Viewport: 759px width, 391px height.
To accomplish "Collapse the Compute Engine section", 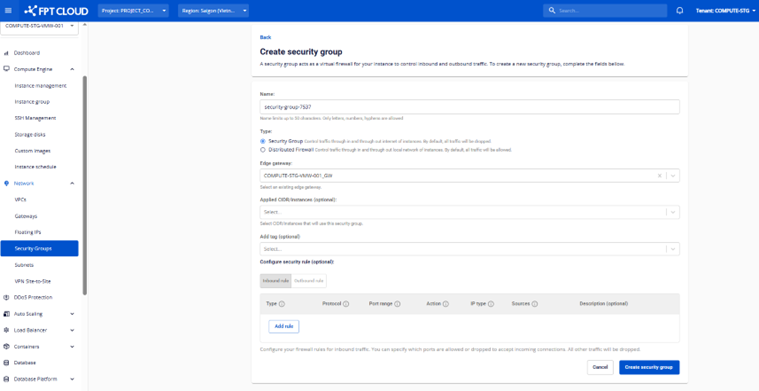I will [x=72, y=69].
